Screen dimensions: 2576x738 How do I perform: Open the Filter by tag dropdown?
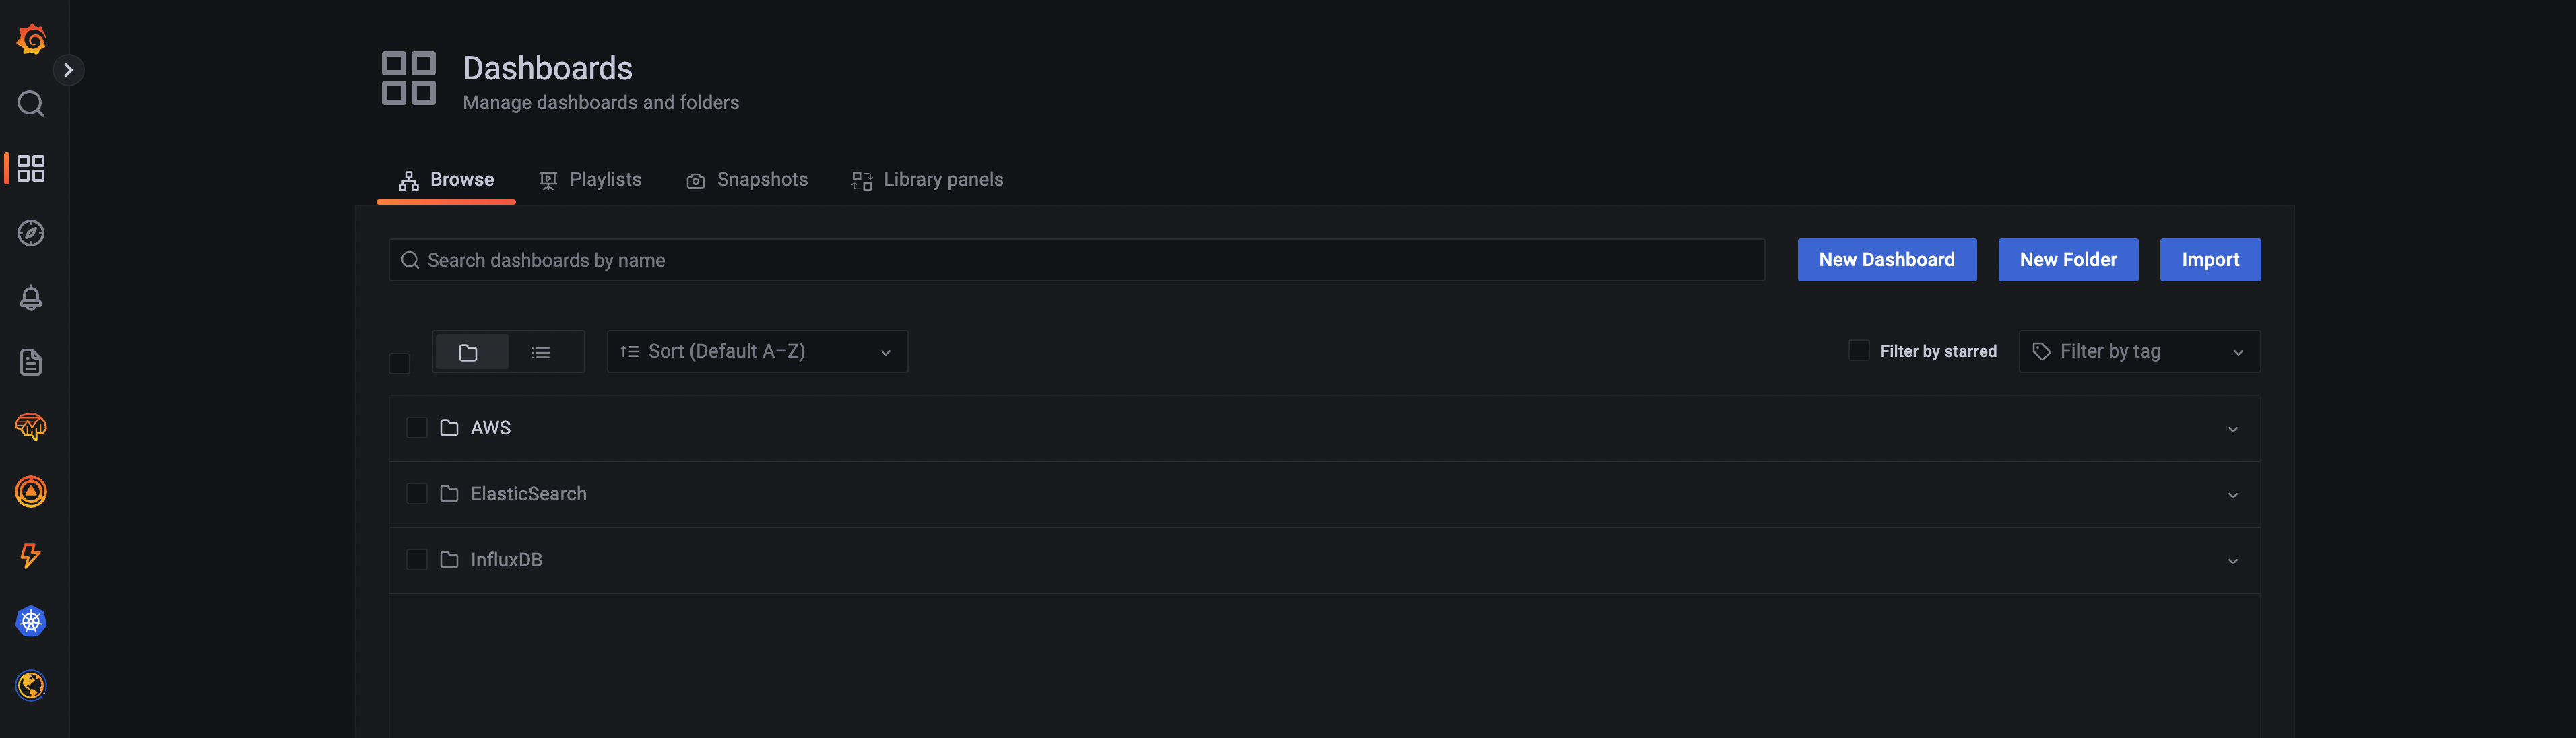coord(2139,351)
